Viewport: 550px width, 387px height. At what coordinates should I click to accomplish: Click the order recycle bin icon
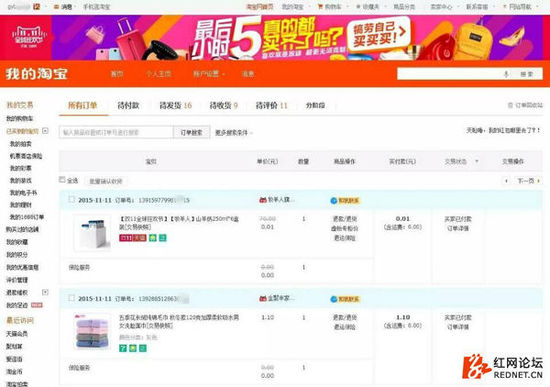510,105
